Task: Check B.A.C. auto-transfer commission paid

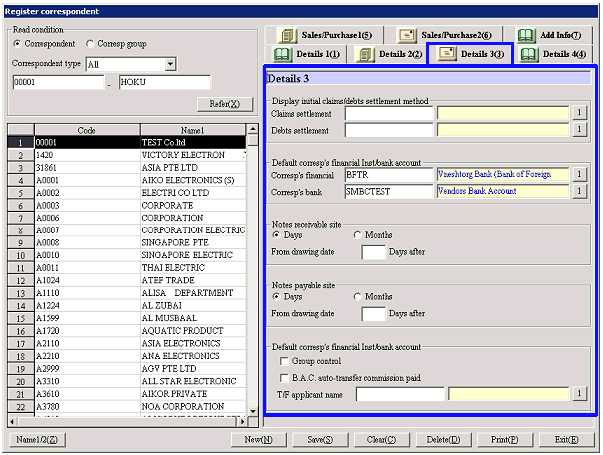Action: (x=285, y=377)
